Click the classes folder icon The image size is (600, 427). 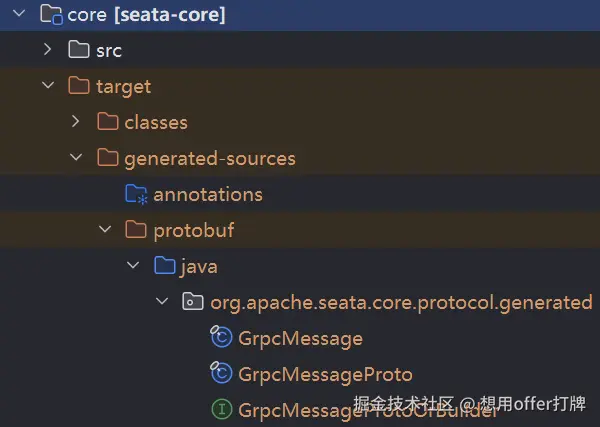click(x=107, y=122)
